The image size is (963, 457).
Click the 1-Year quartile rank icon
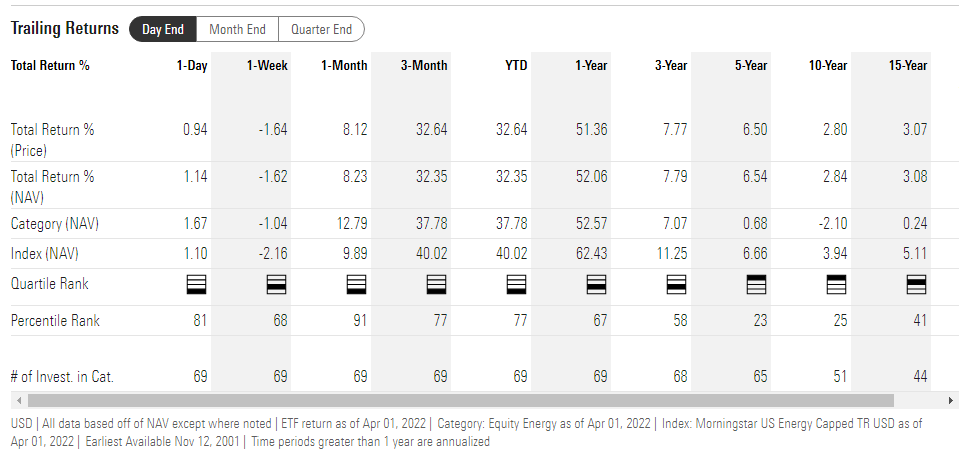coord(597,285)
